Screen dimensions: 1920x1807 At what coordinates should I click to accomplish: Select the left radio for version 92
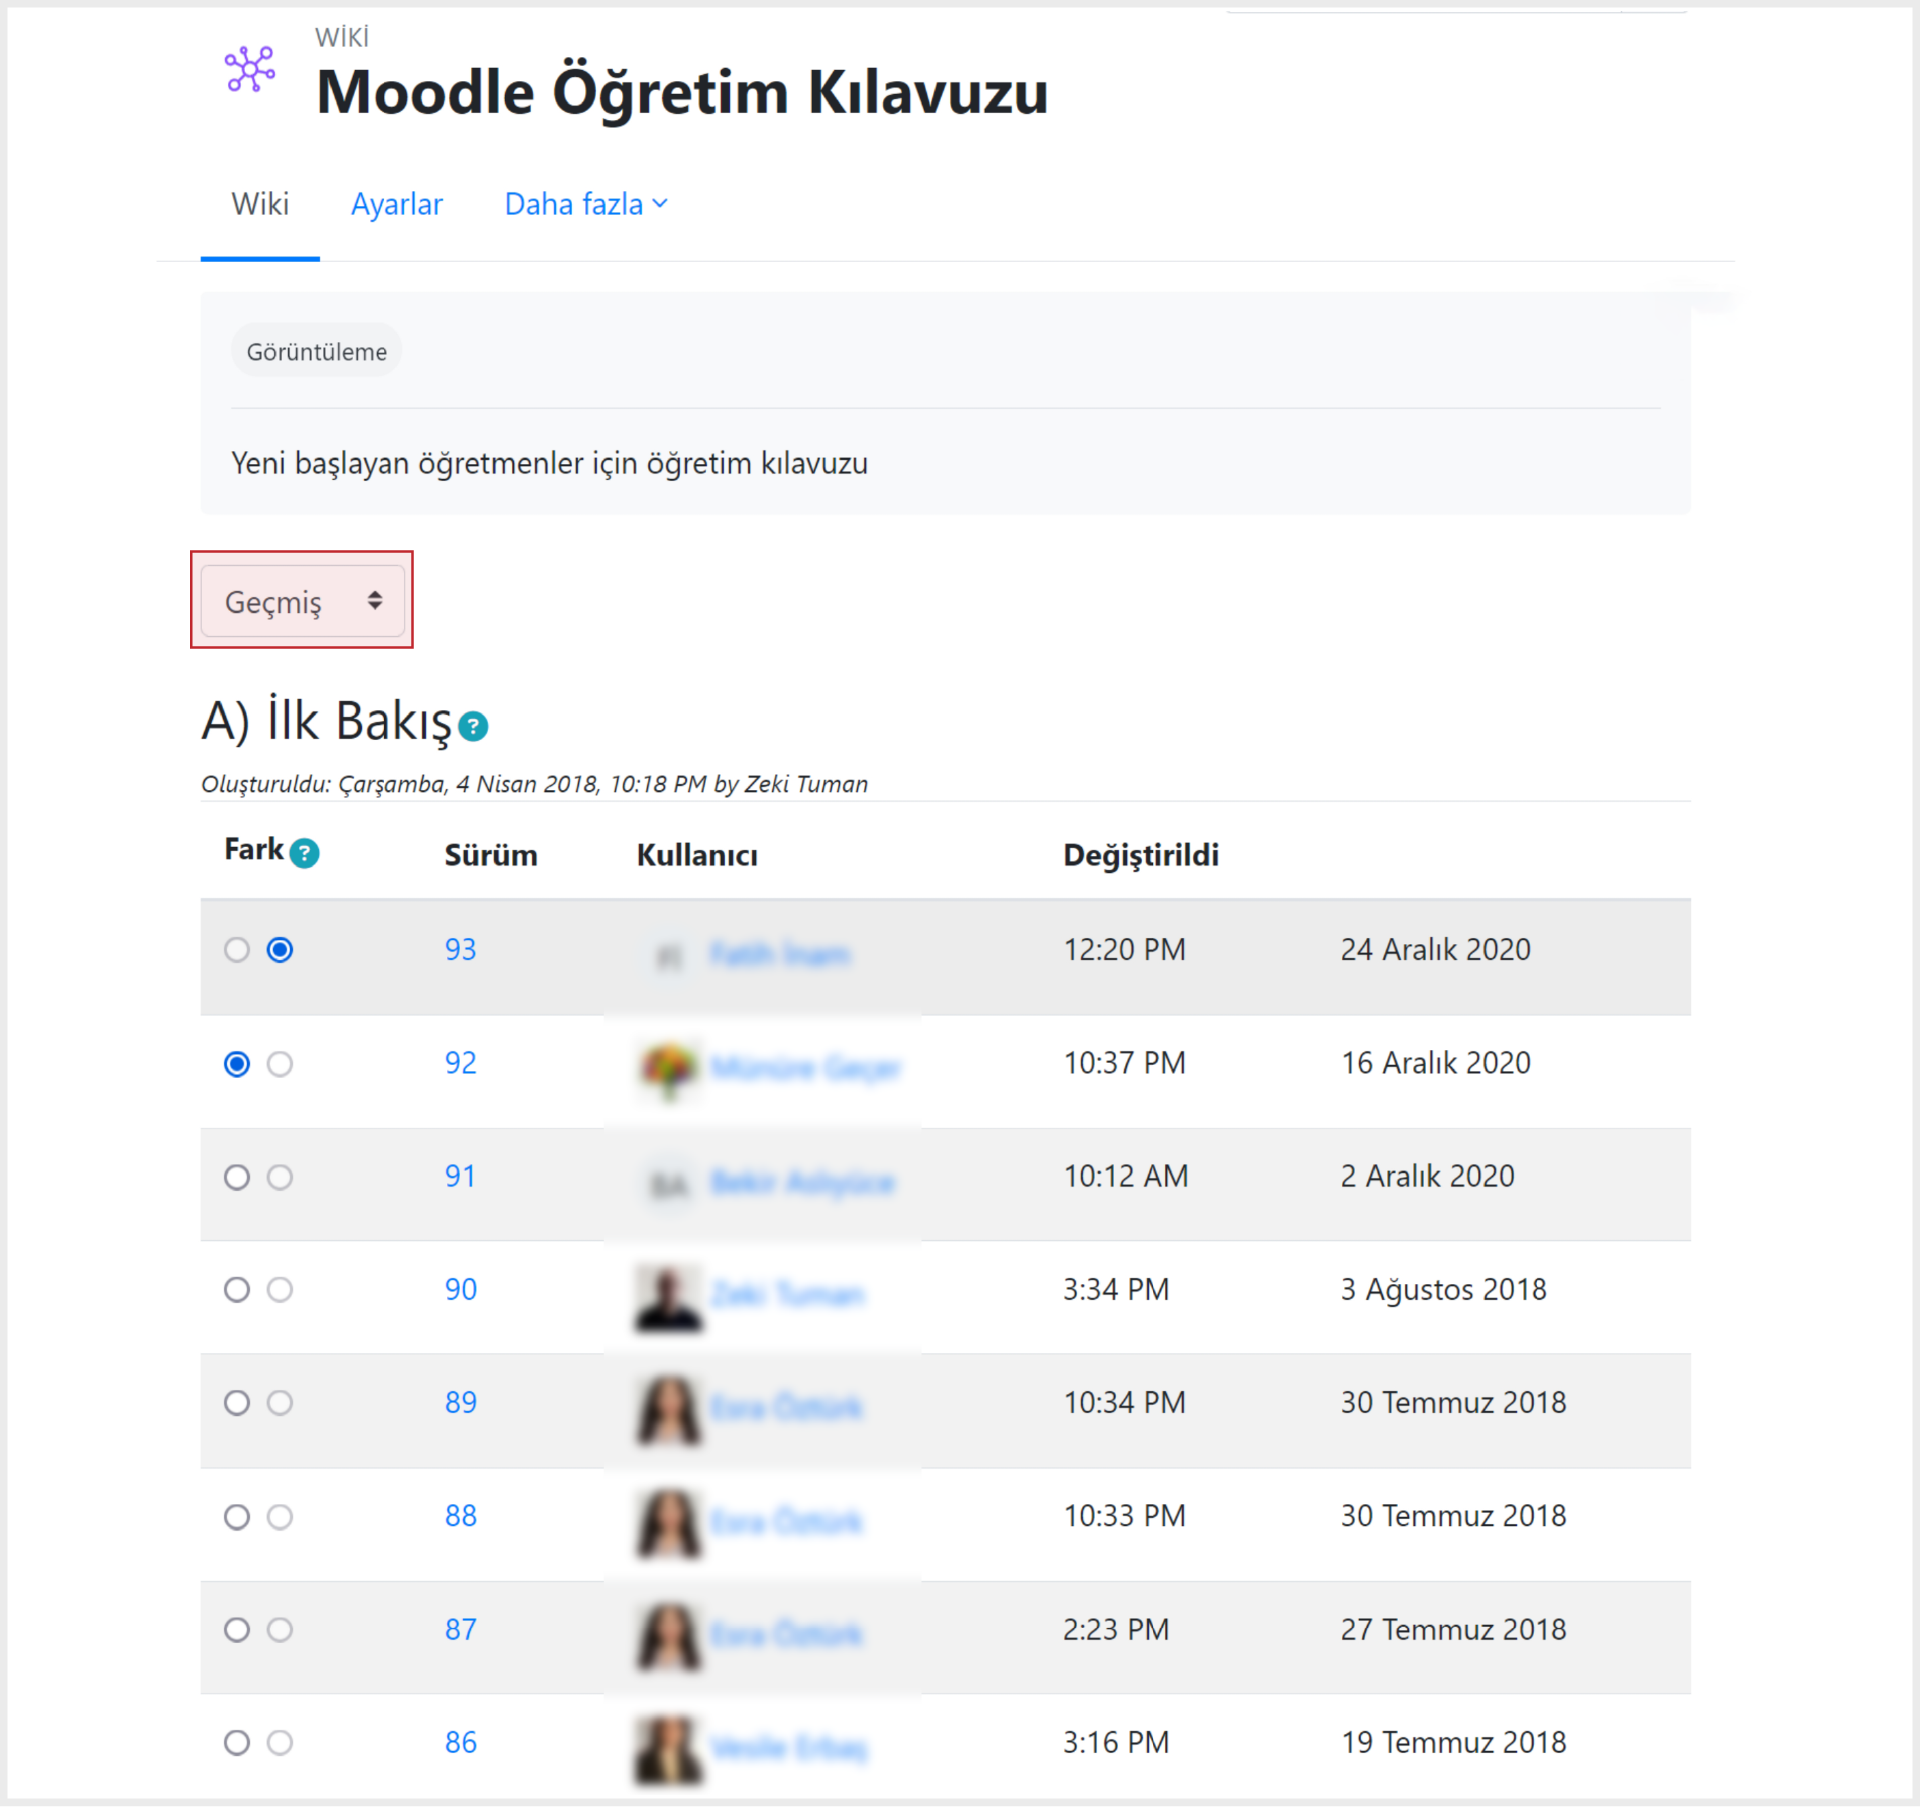237,1064
